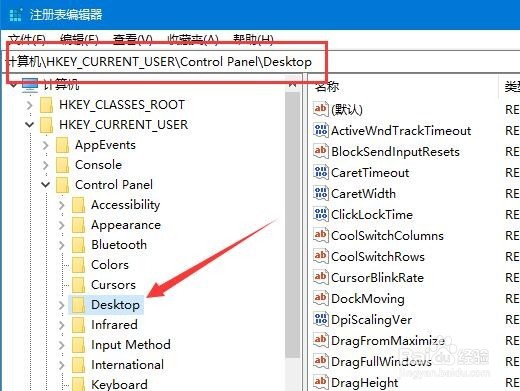This screenshot has height=391, width=520.
Task: Click the binary icon of CaretWidth
Action: click(x=321, y=193)
